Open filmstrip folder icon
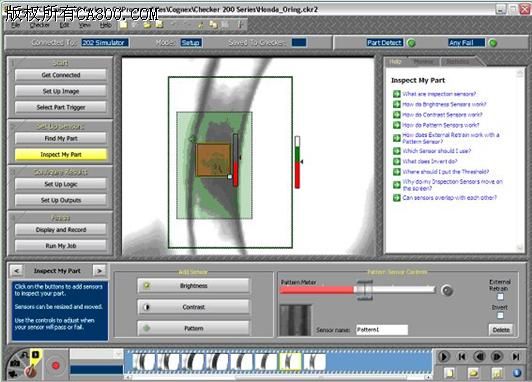 473,373
